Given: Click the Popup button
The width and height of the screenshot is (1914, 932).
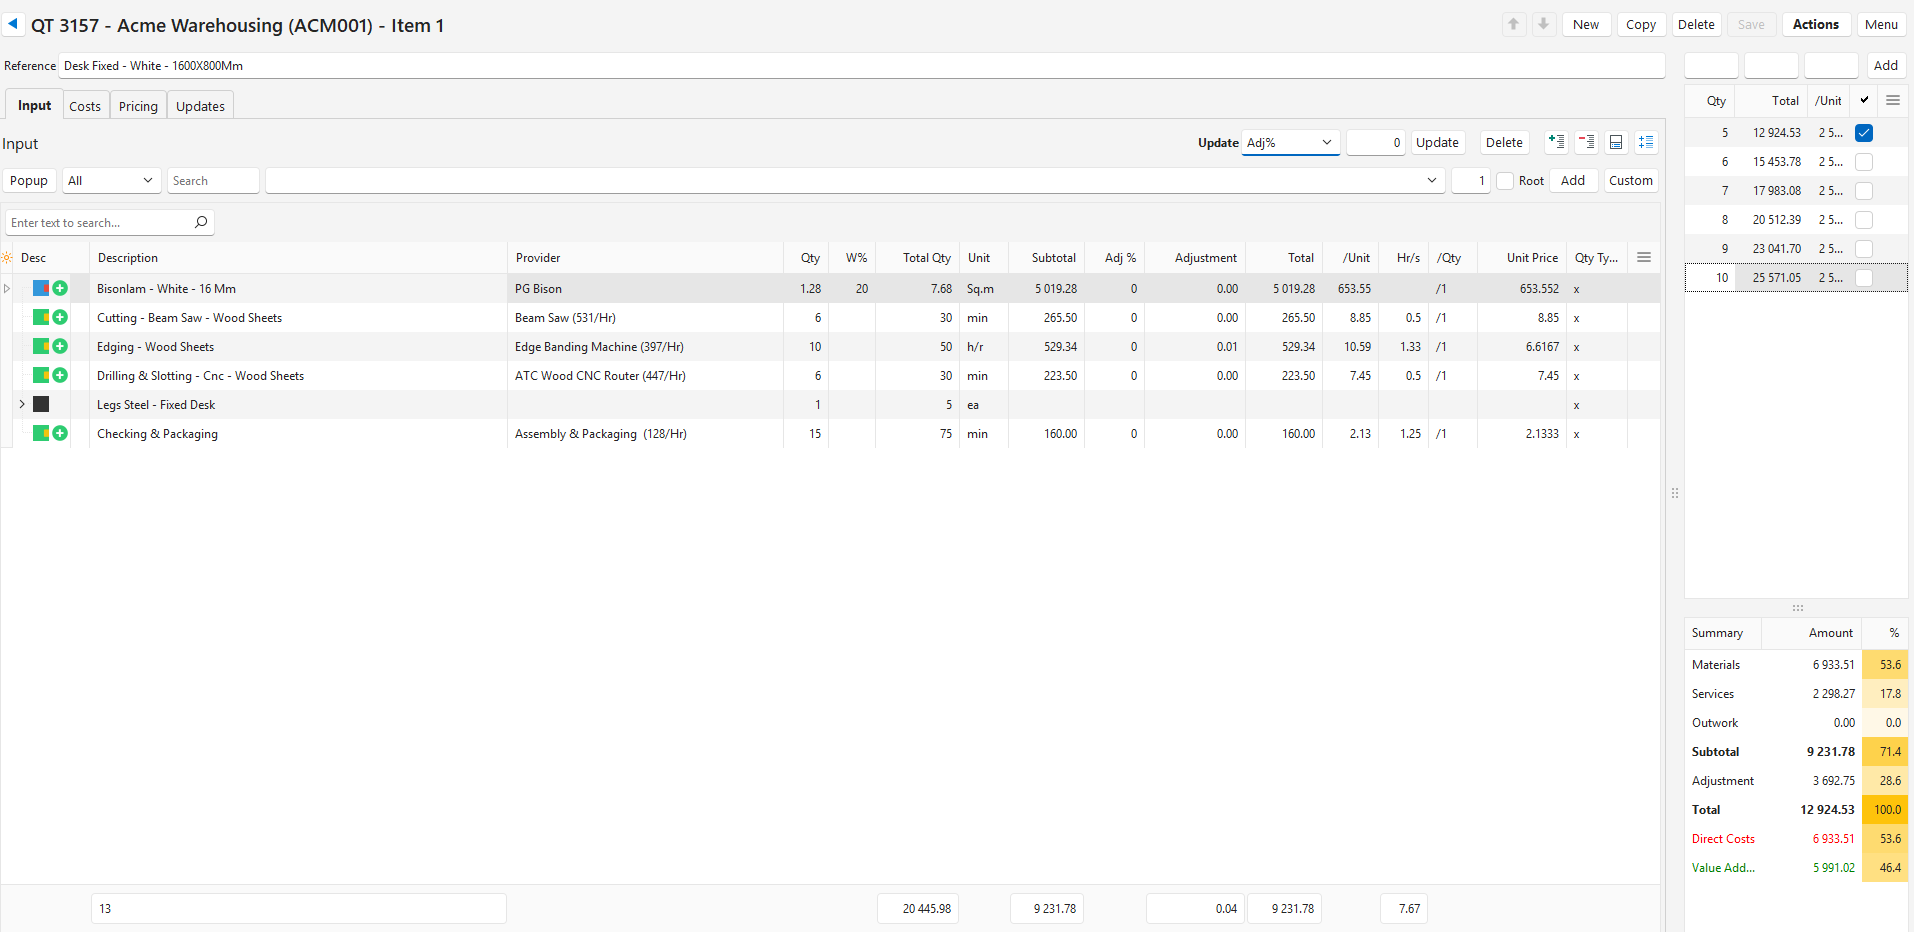Looking at the screenshot, I should pos(29,180).
